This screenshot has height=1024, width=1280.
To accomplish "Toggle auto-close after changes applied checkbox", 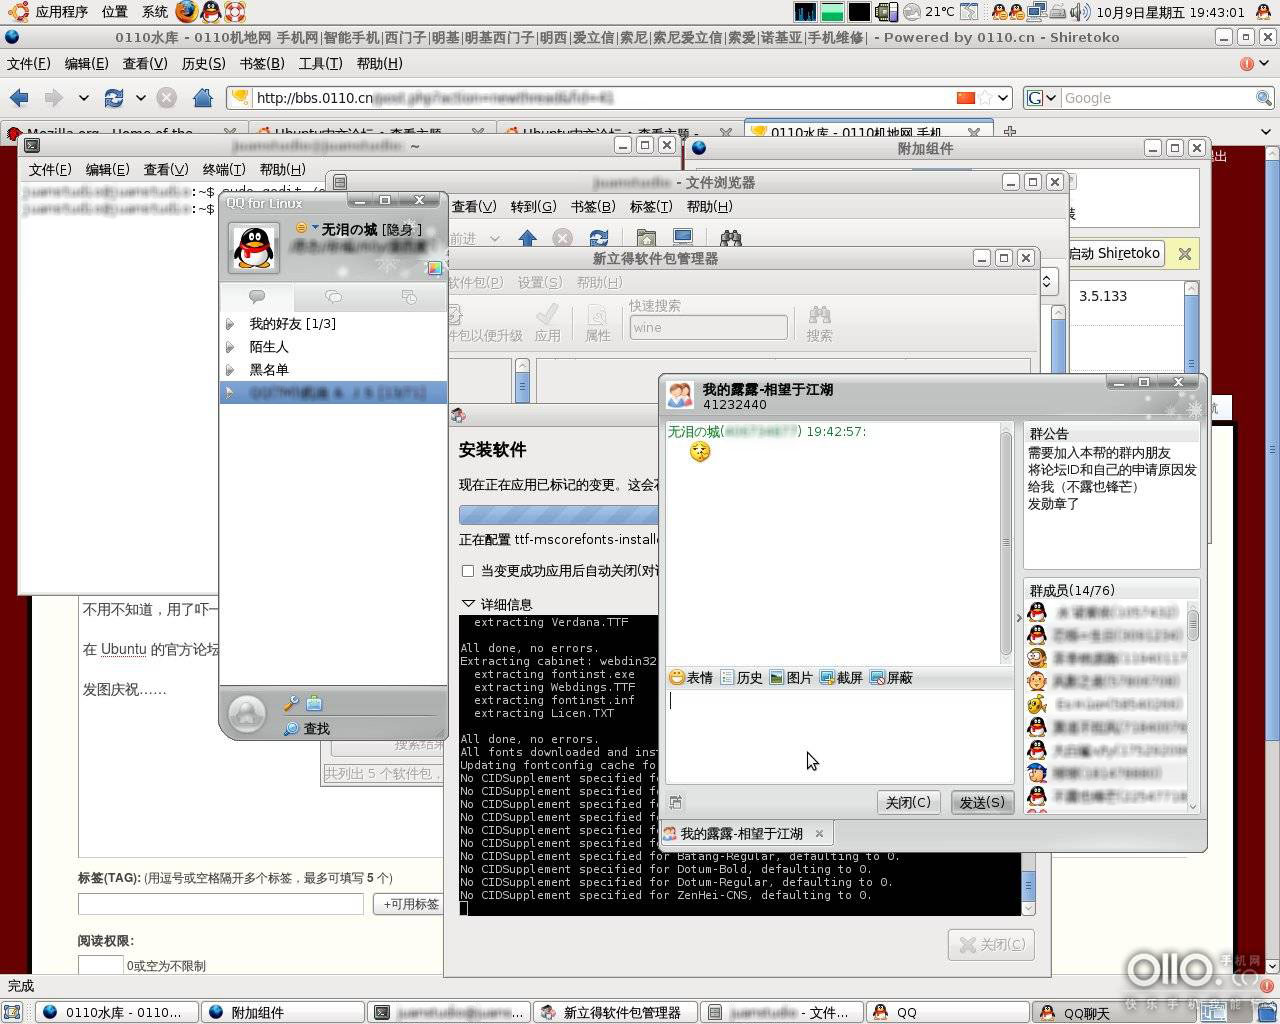I will 467,571.
